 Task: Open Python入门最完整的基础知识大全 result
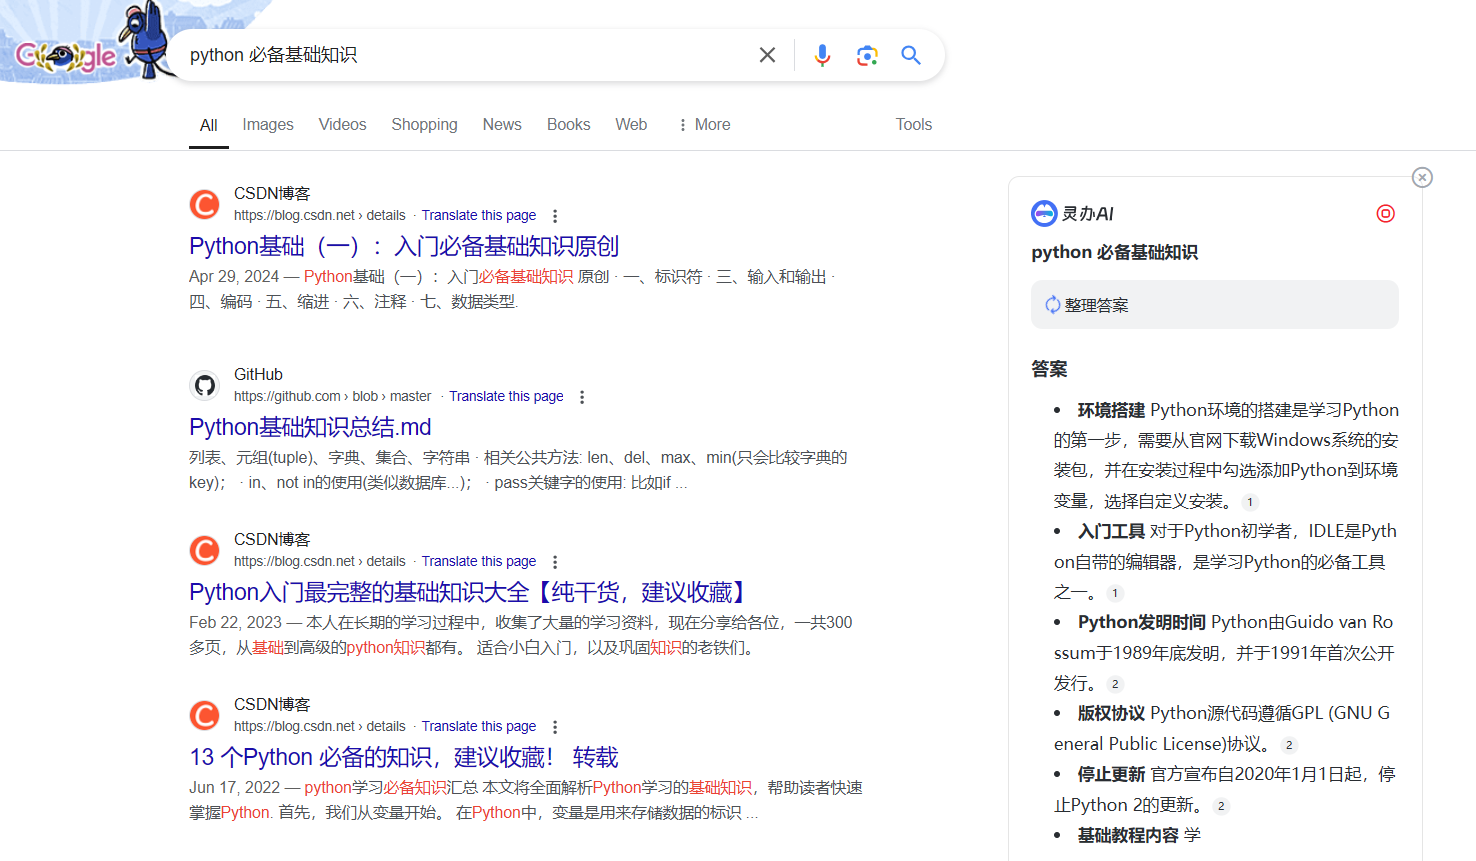click(468, 592)
